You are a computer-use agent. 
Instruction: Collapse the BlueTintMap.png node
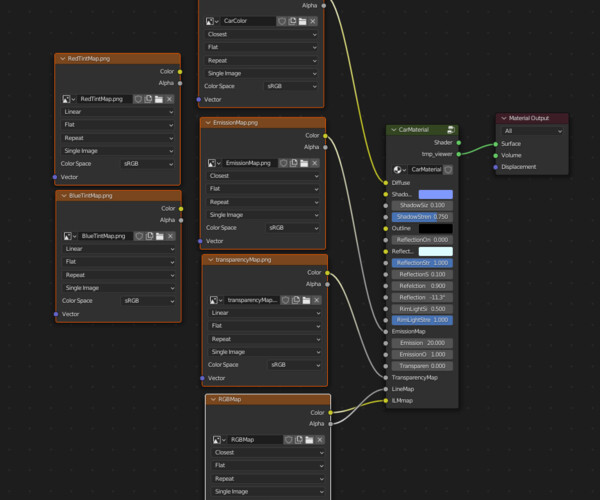pyautogui.click(x=64, y=196)
